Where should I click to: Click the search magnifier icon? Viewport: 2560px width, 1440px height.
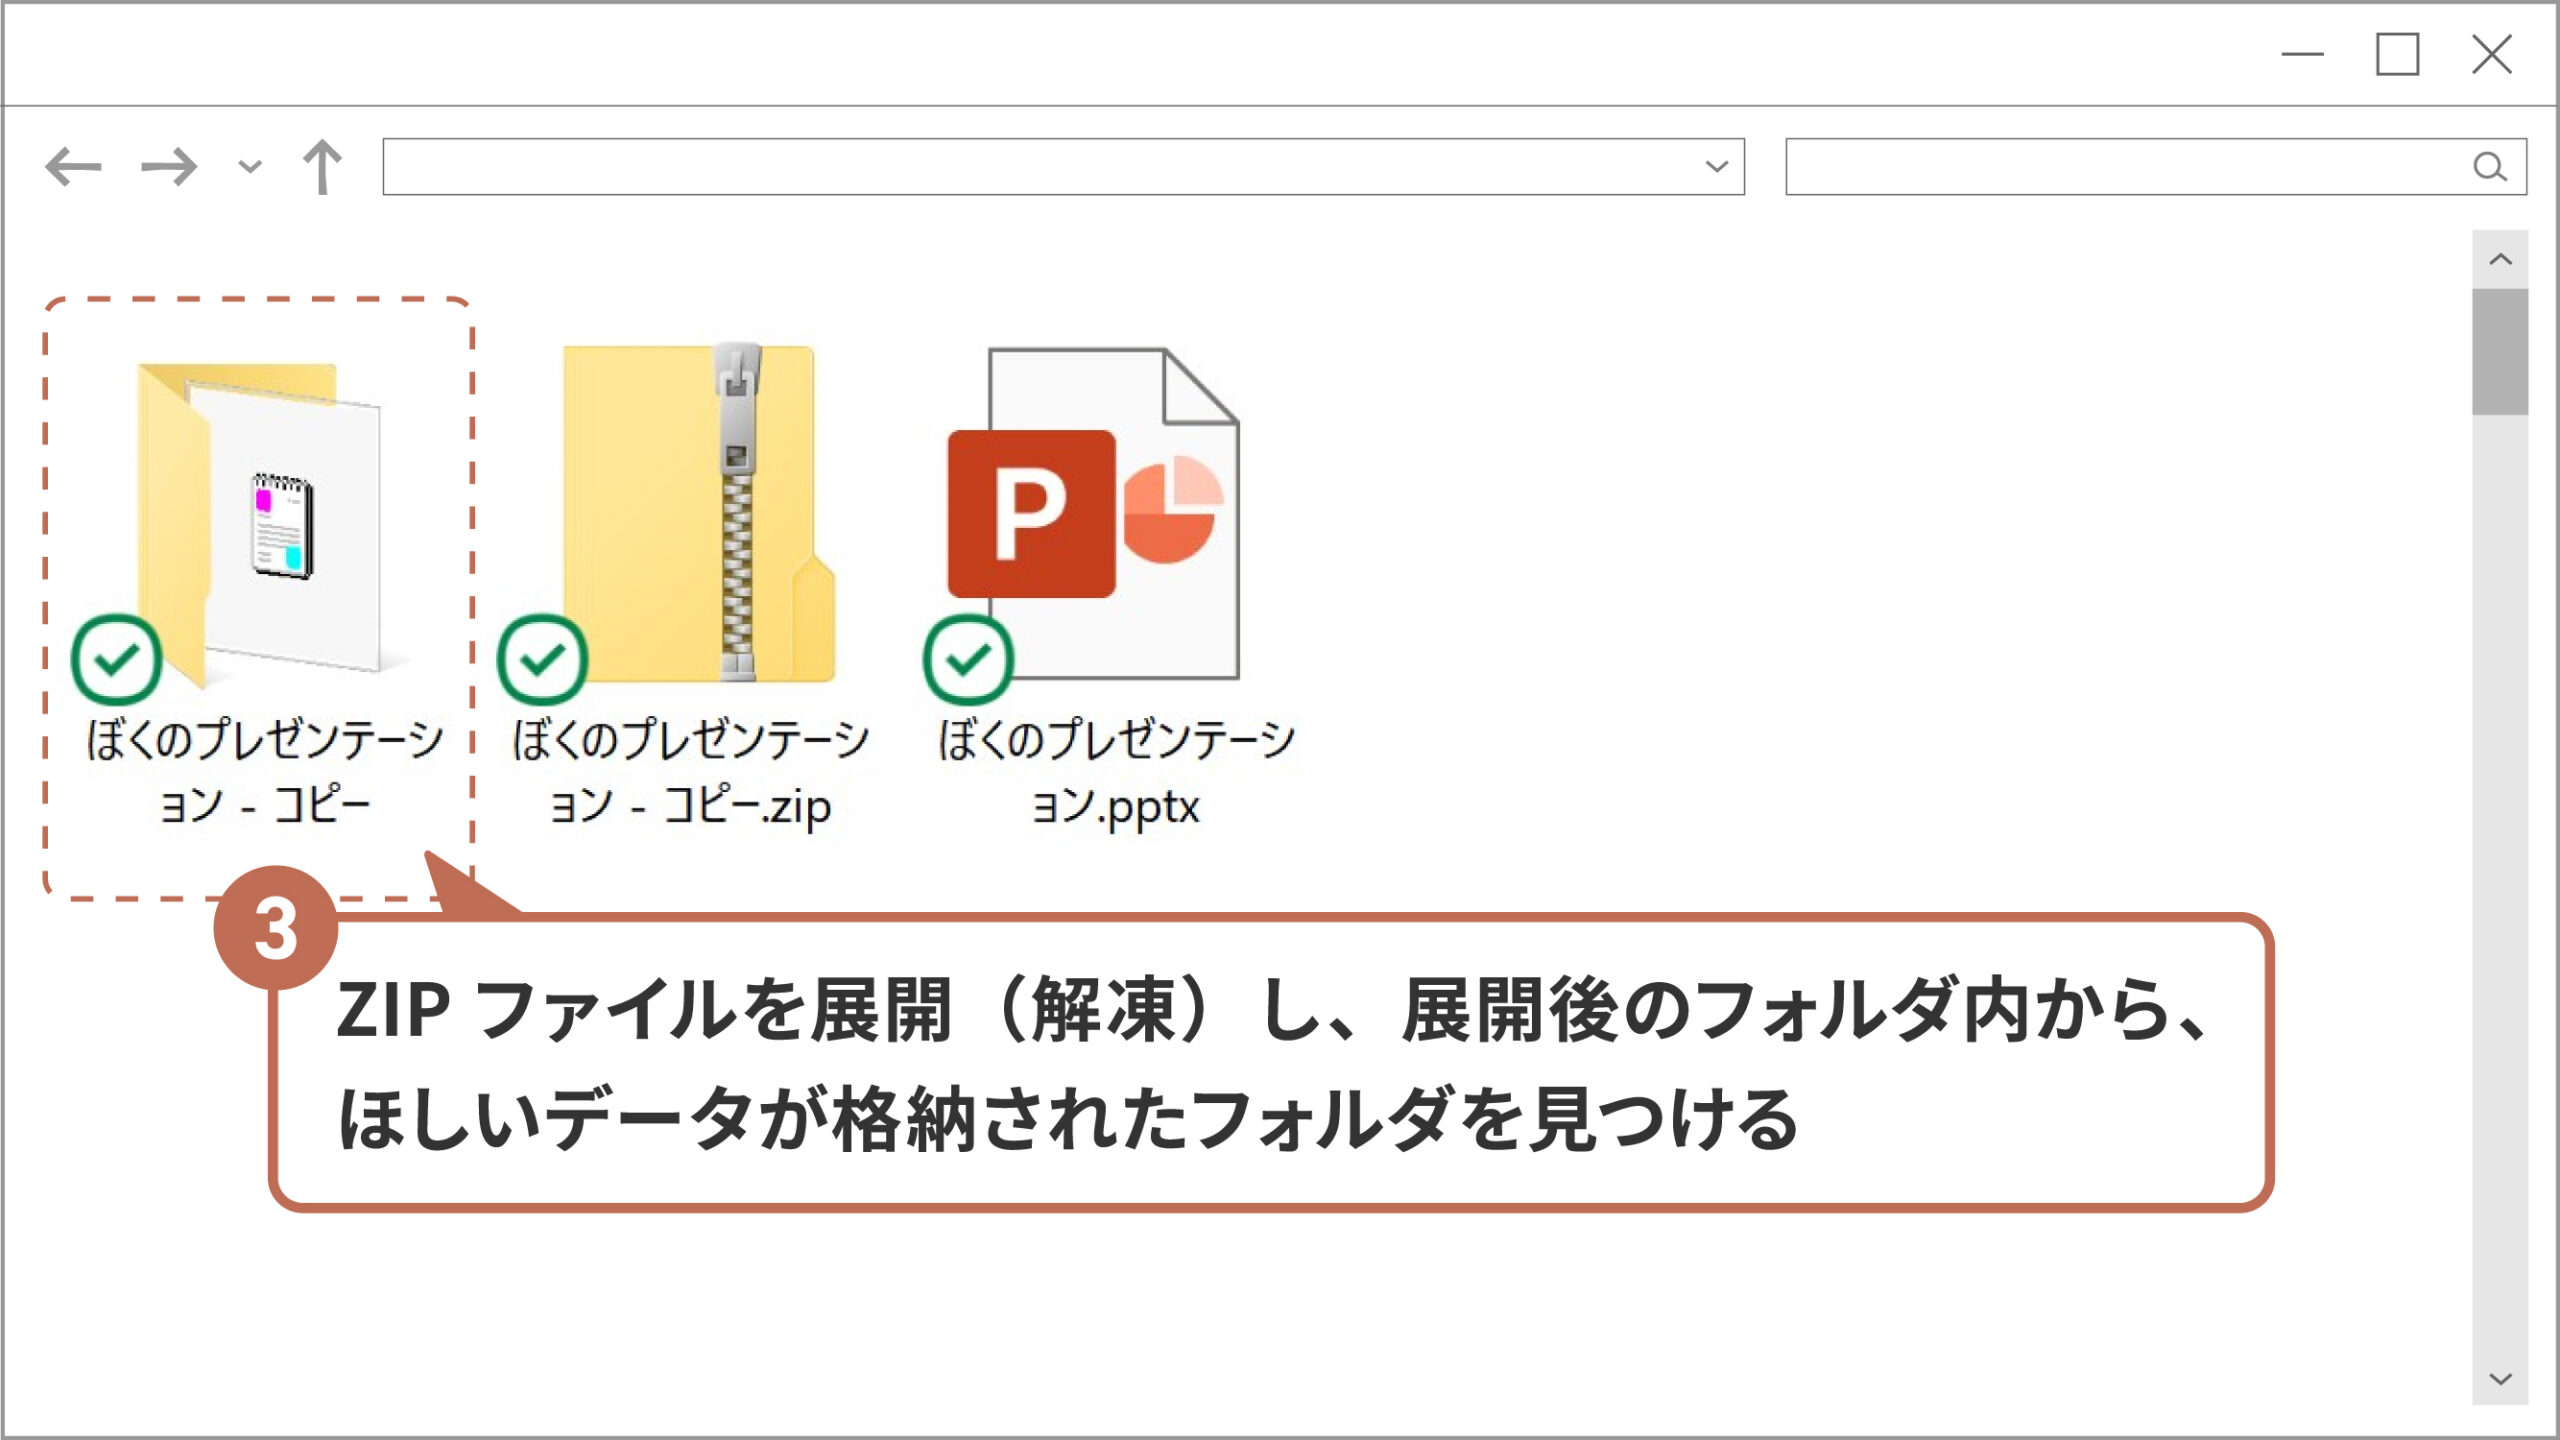[x=2490, y=167]
